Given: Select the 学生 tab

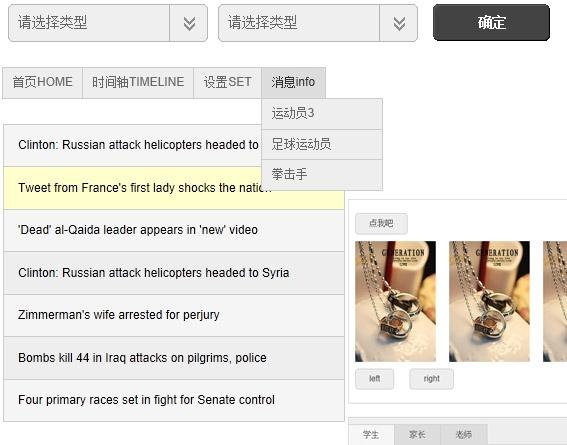Looking at the screenshot, I should (x=371, y=435).
